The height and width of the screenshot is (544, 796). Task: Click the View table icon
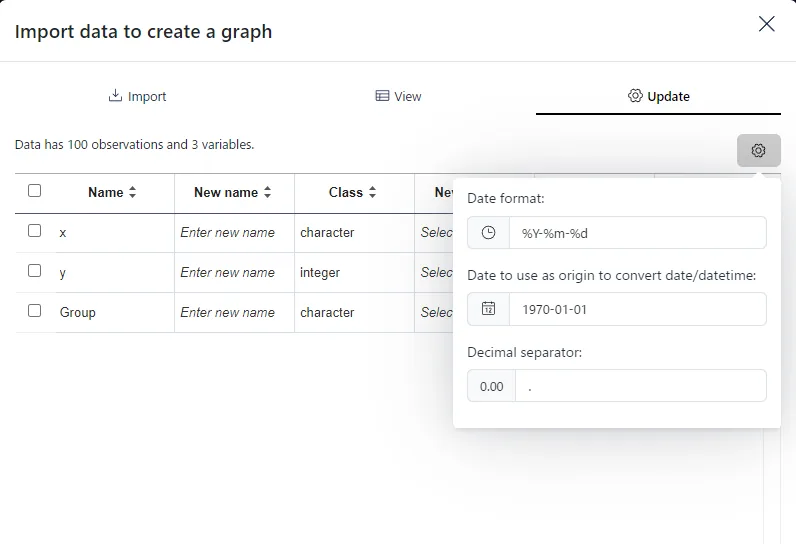tap(382, 95)
